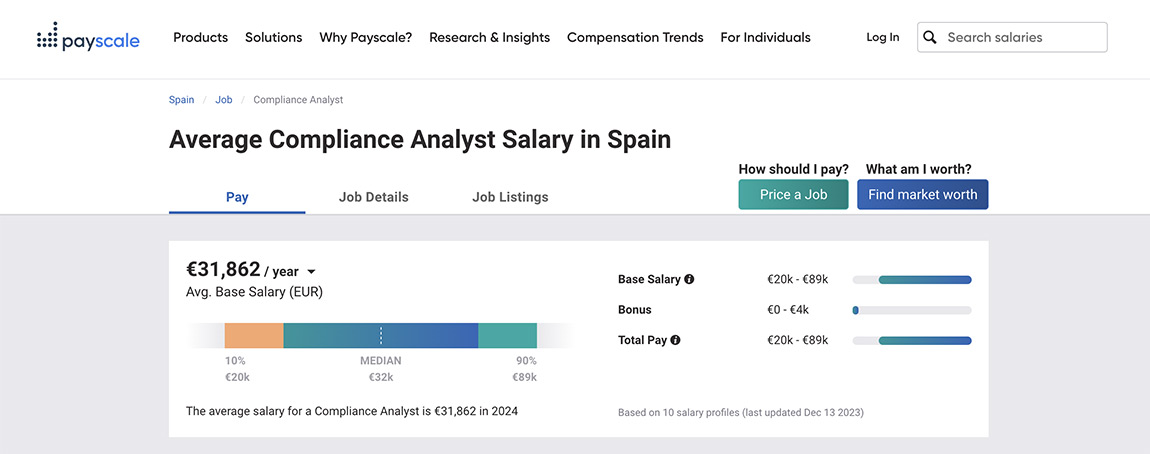The width and height of the screenshot is (1150, 454).
Task: Click the Total Pay info icon
Action: point(675,340)
